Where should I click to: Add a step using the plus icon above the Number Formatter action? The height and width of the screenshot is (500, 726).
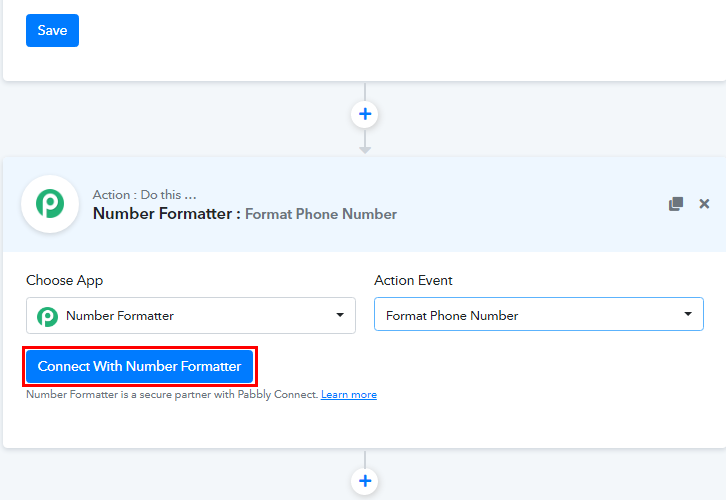(365, 114)
